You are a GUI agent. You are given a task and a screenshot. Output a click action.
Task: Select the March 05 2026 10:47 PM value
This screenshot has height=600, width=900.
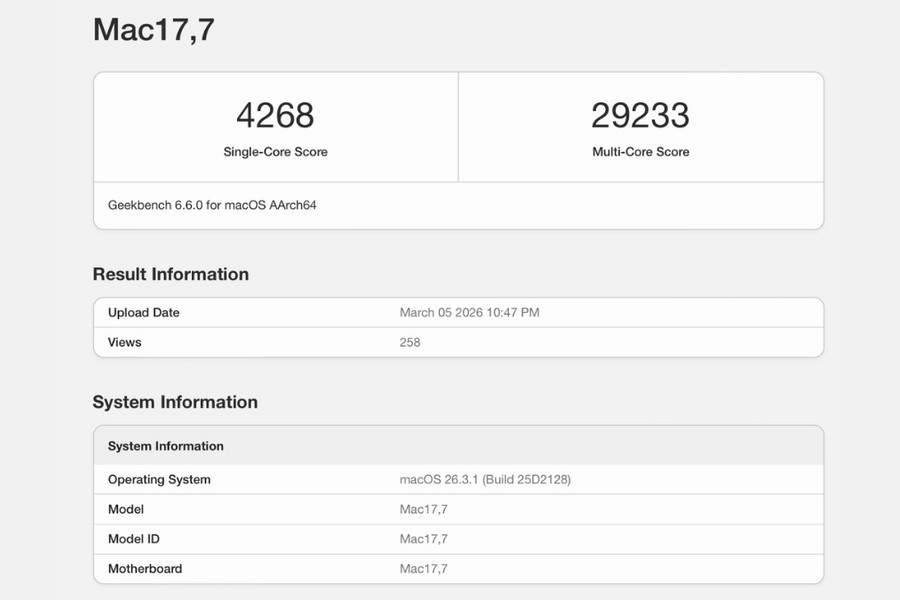pyautogui.click(x=470, y=313)
